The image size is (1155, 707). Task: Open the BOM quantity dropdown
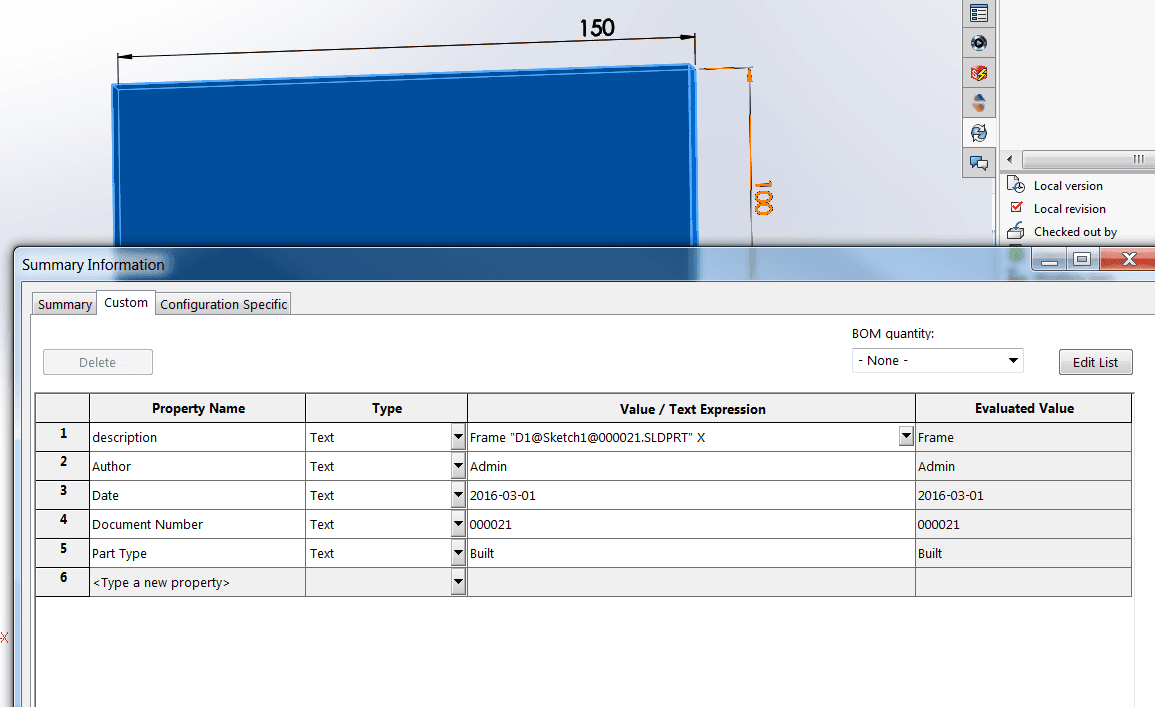pos(937,361)
